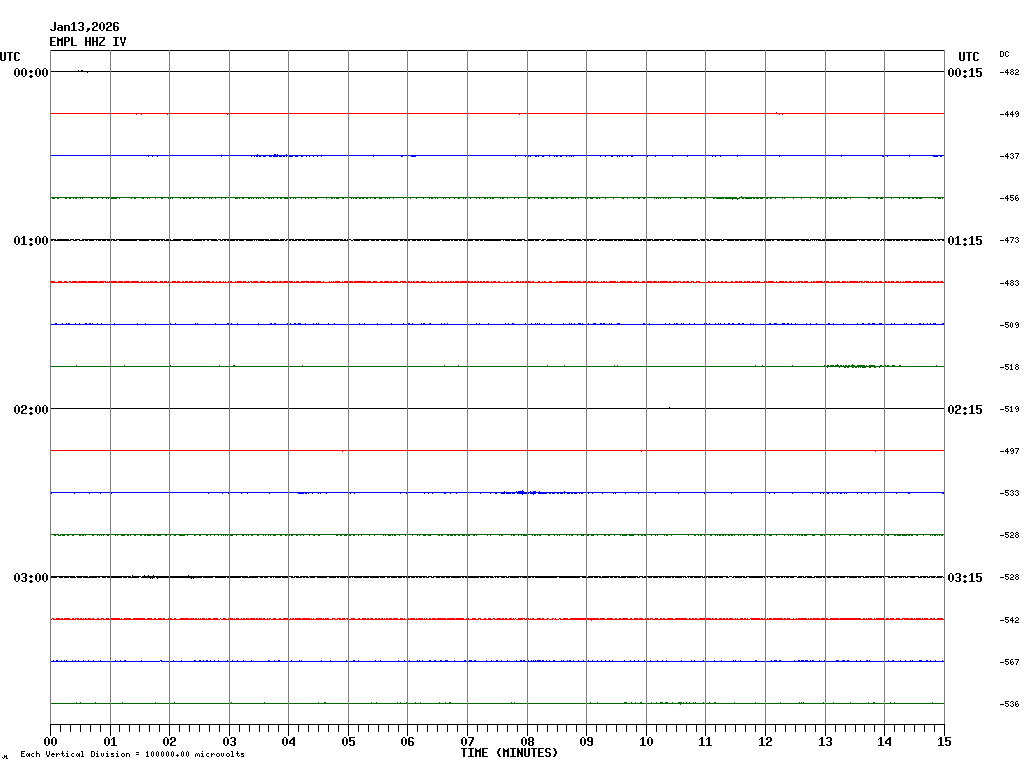The width and height of the screenshot is (1024, 768).
Task: Click the 00:00 UTC row label
Action: coord(31,72)
